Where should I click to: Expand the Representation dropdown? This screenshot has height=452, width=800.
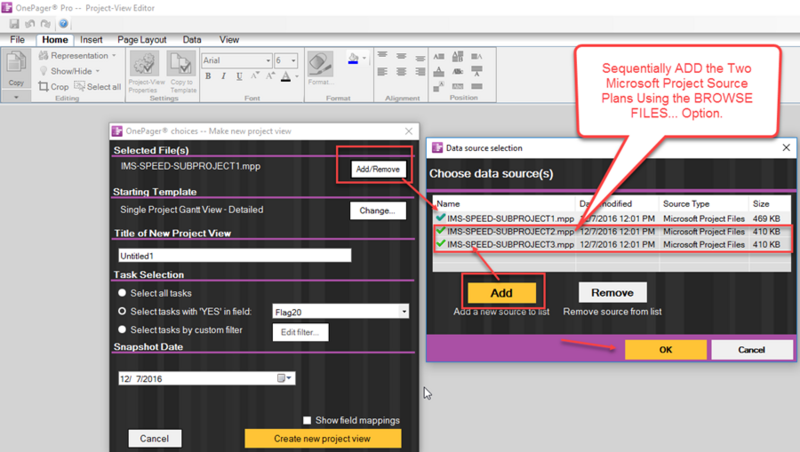pyautogui.click(x=114, y=55)
